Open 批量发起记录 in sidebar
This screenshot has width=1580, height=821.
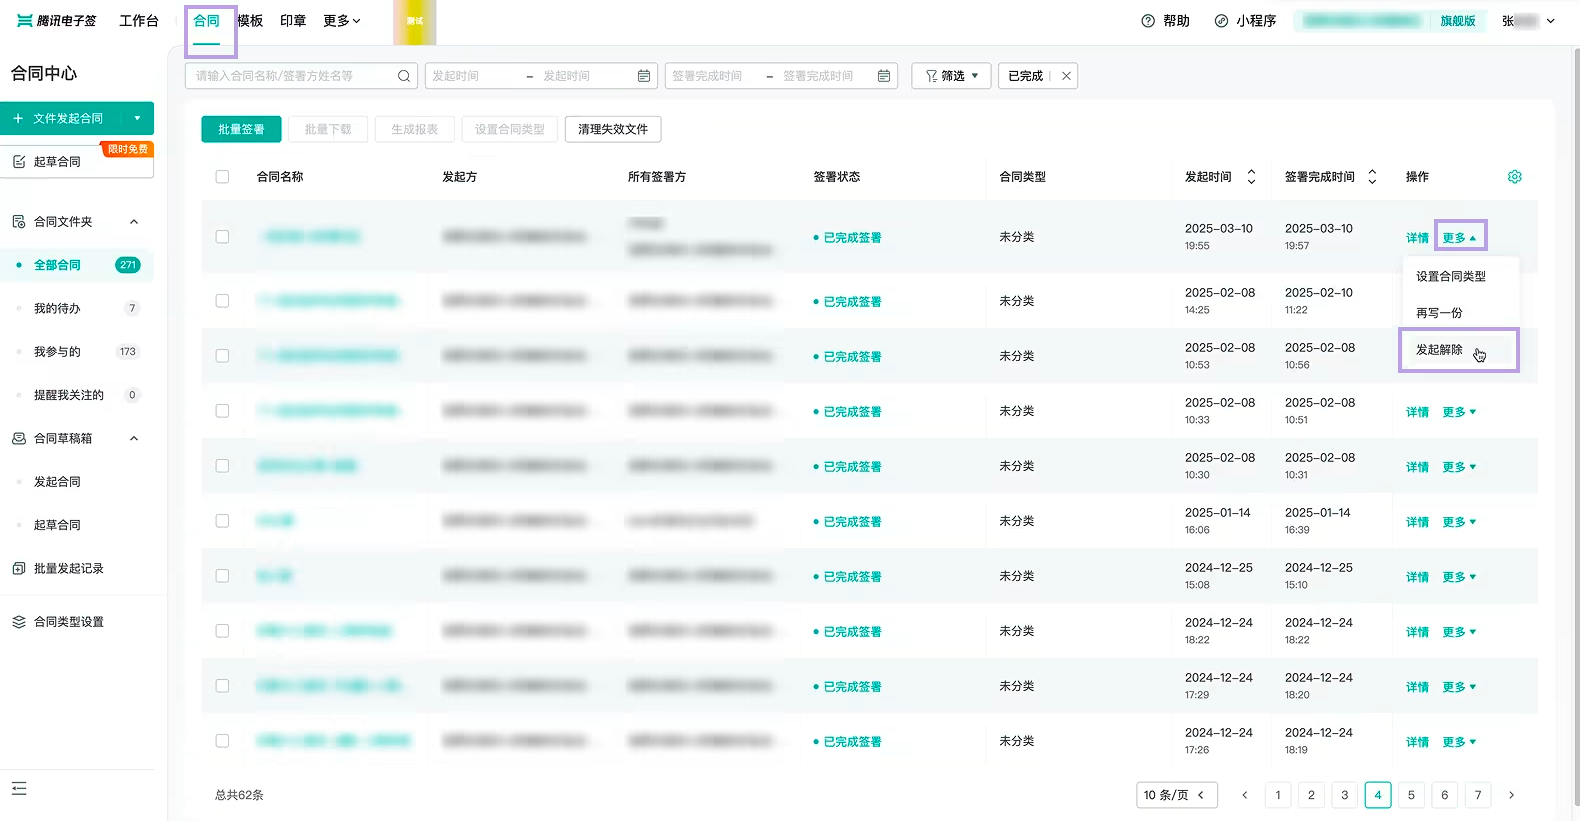tap(69, 568)
